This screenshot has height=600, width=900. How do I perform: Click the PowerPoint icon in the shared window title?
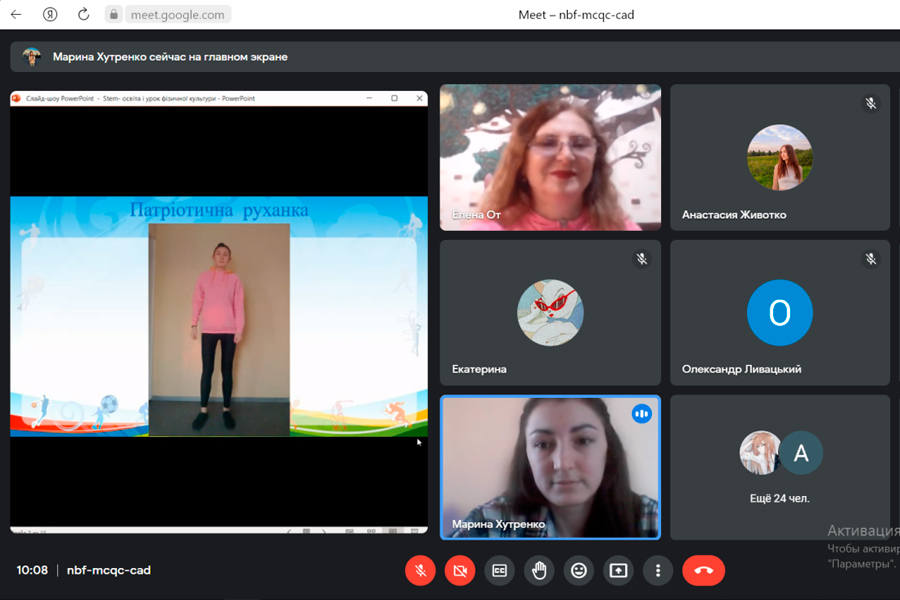coord(16,98)
